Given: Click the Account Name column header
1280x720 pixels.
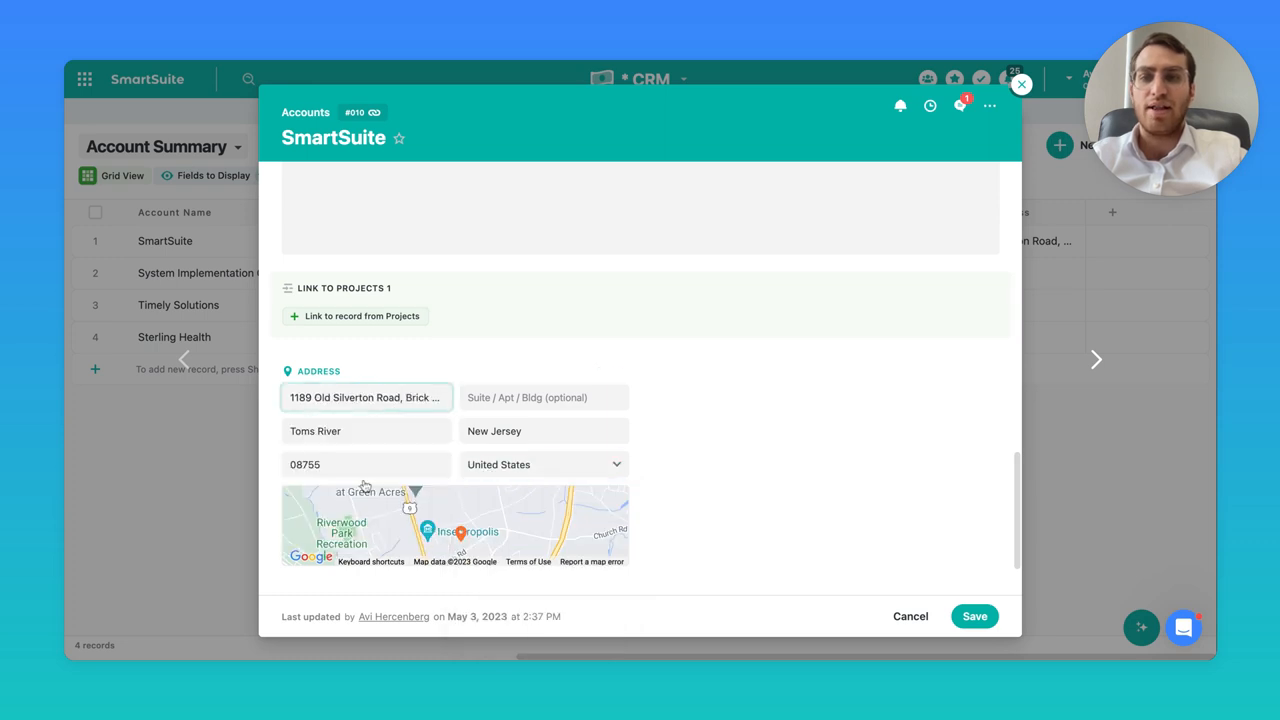Looking at the screenshot, I should [x=174, y=212].
